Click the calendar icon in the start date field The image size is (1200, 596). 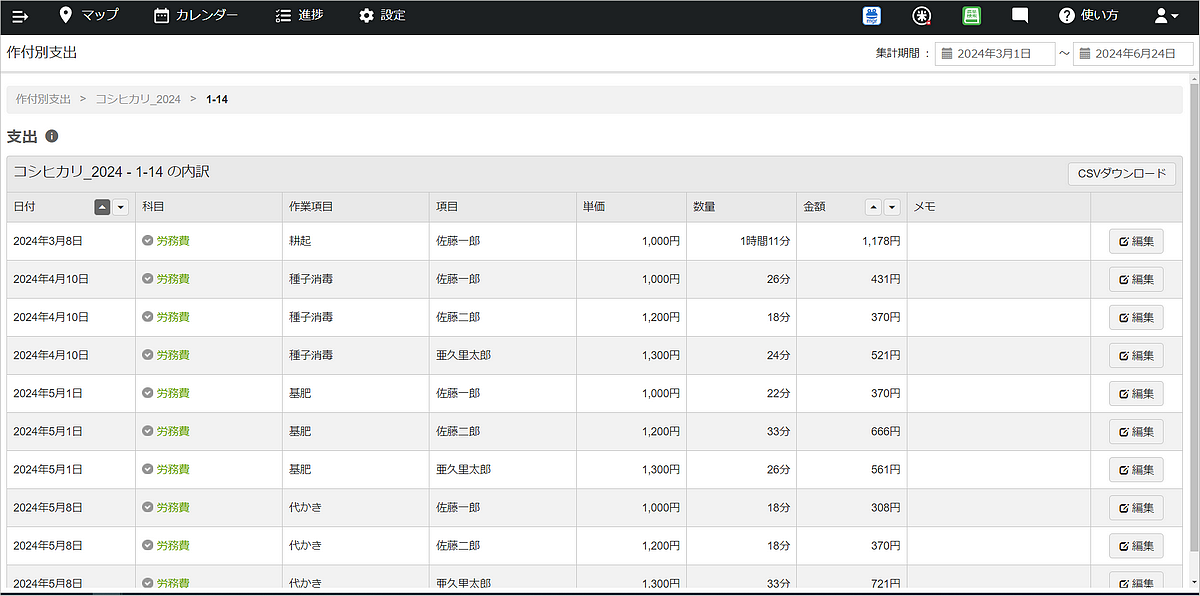[946, 54]
